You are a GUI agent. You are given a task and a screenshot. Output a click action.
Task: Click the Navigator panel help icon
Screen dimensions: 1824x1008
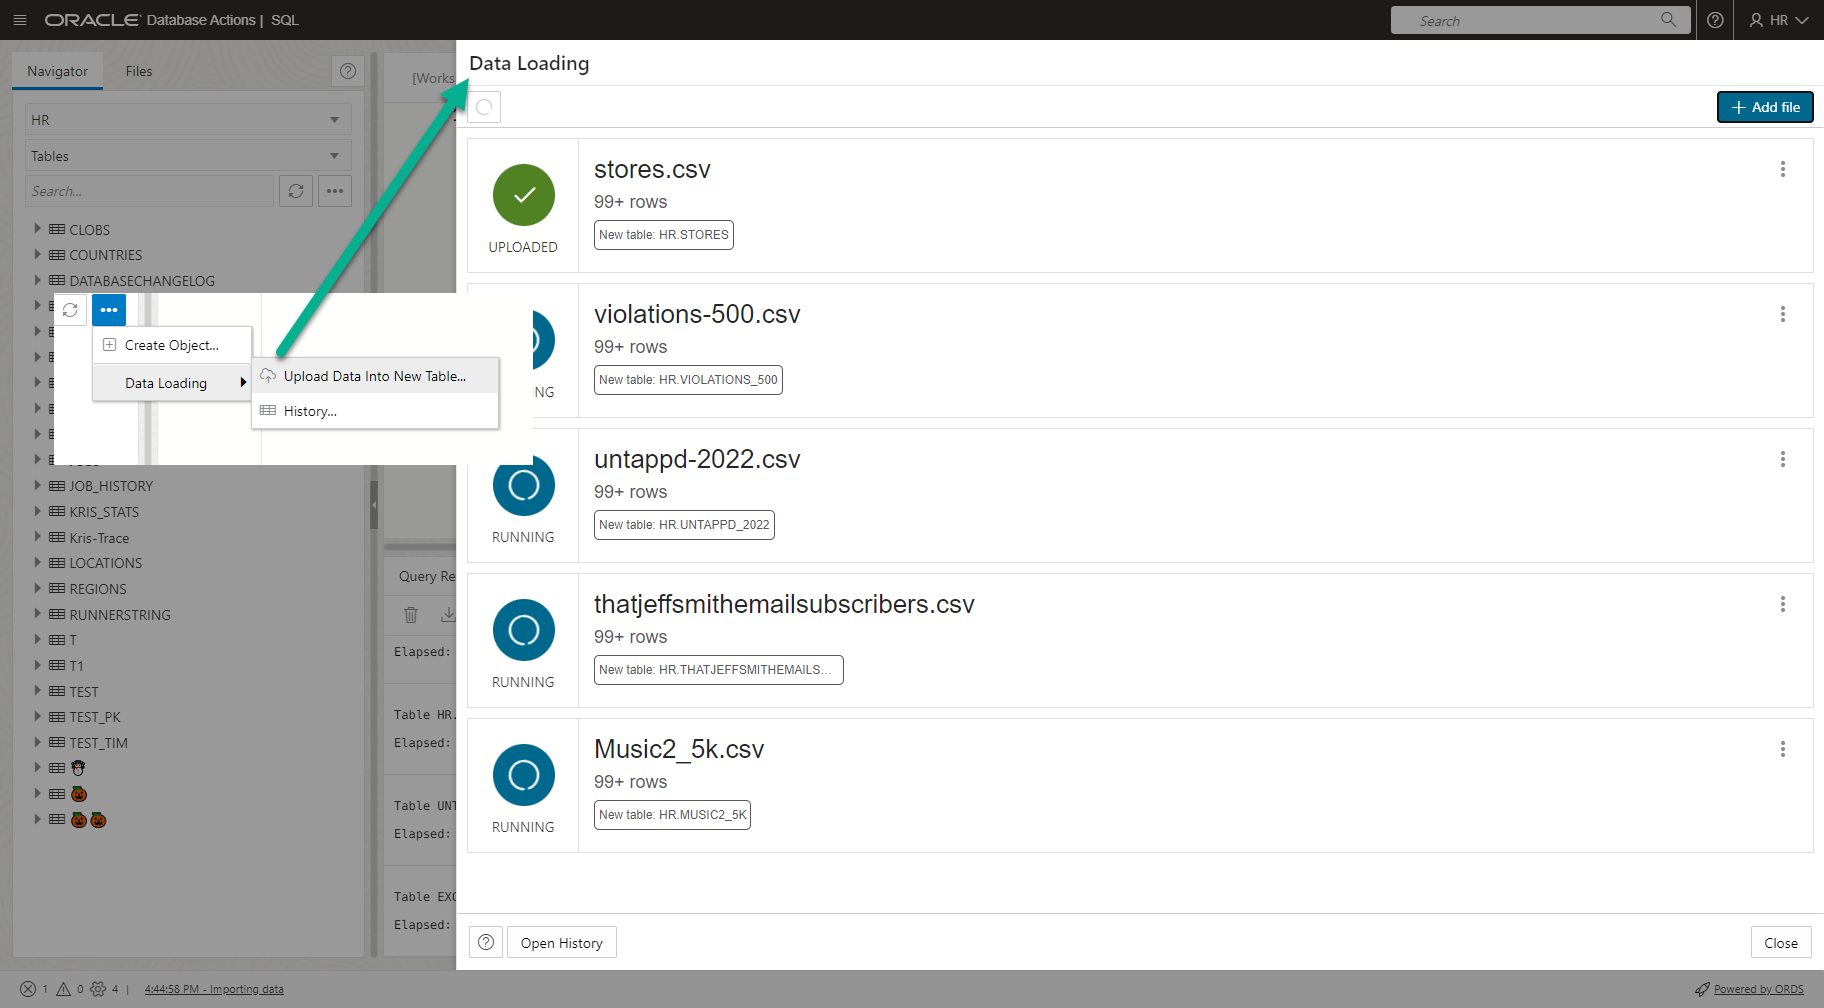click(x=348, y=71)
